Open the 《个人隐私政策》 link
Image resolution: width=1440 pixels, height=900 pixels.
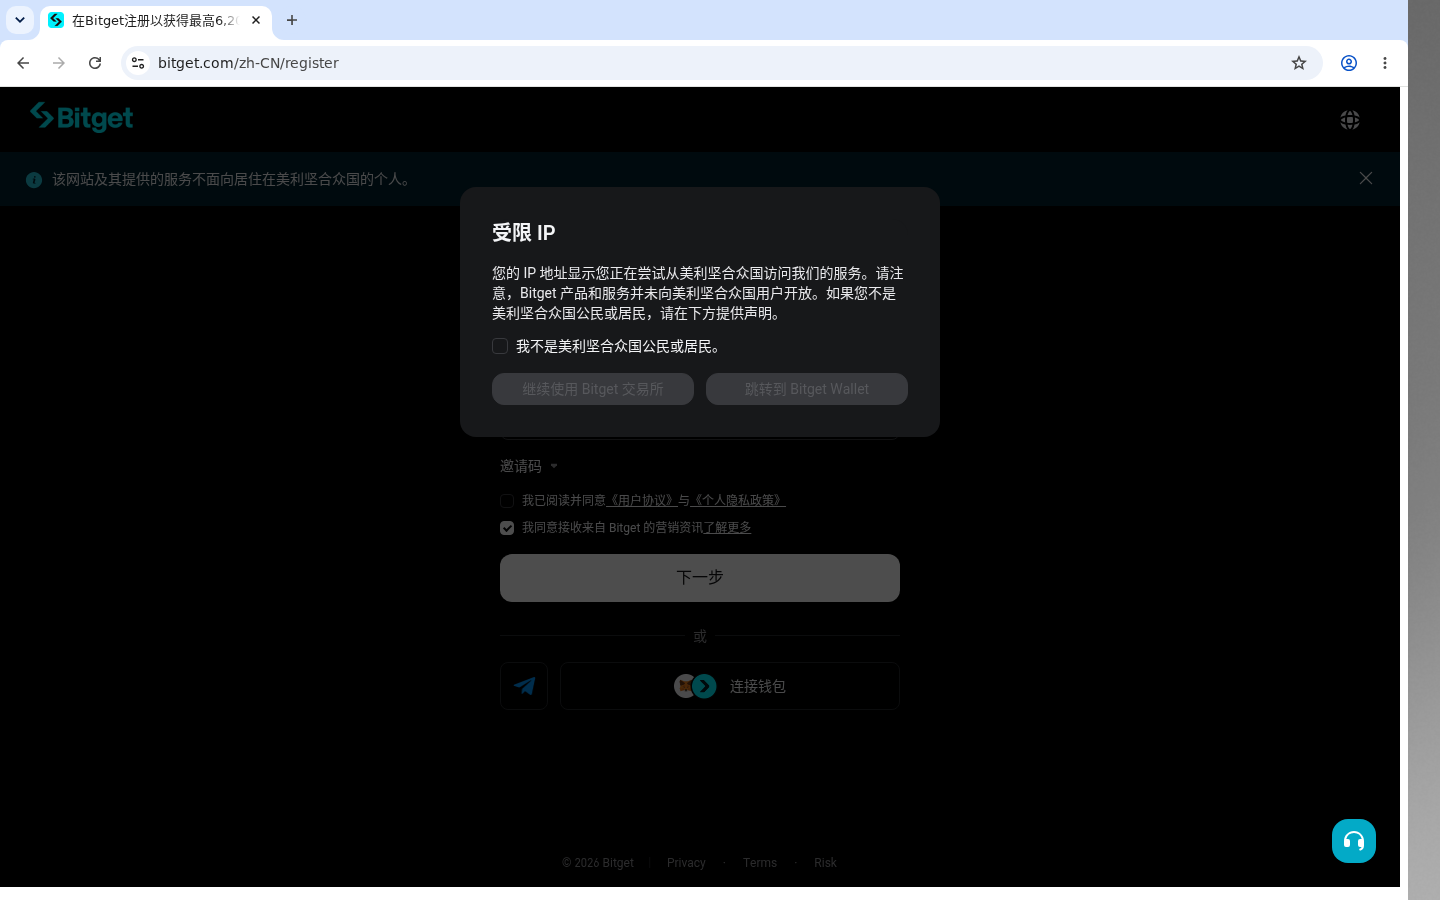point(738,500)
